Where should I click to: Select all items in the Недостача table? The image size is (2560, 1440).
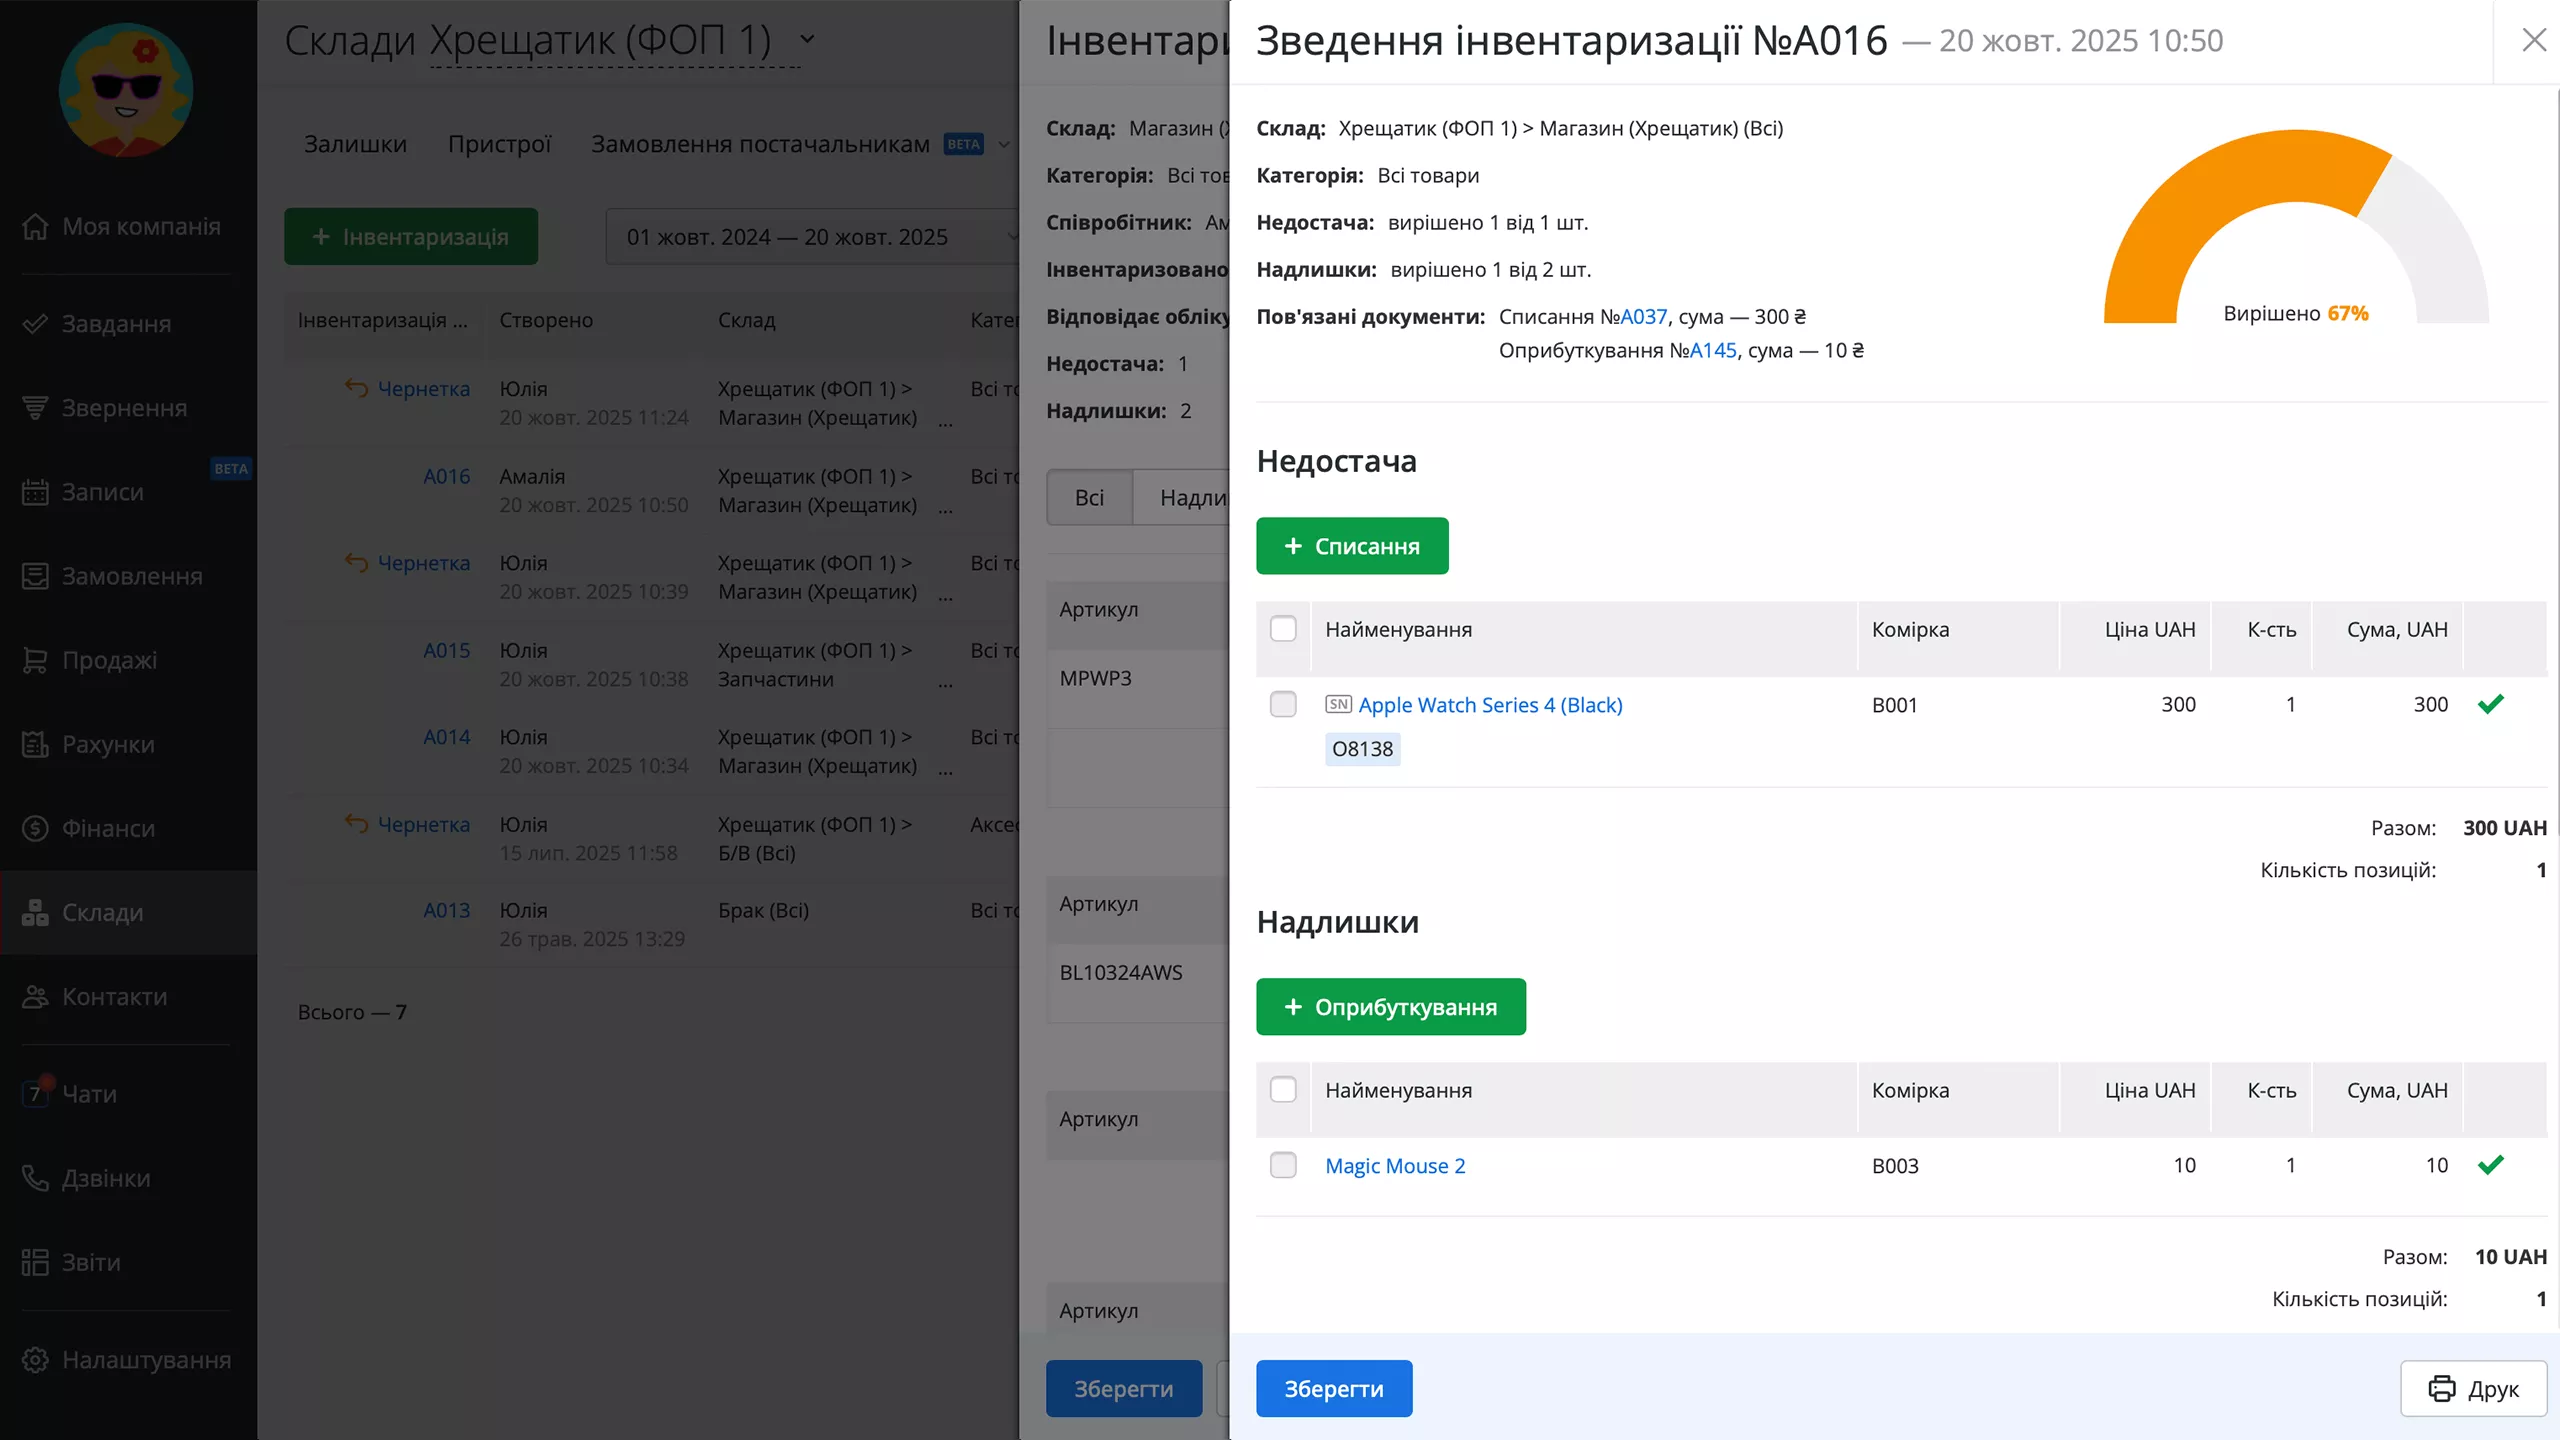(x=1283, y=629)
